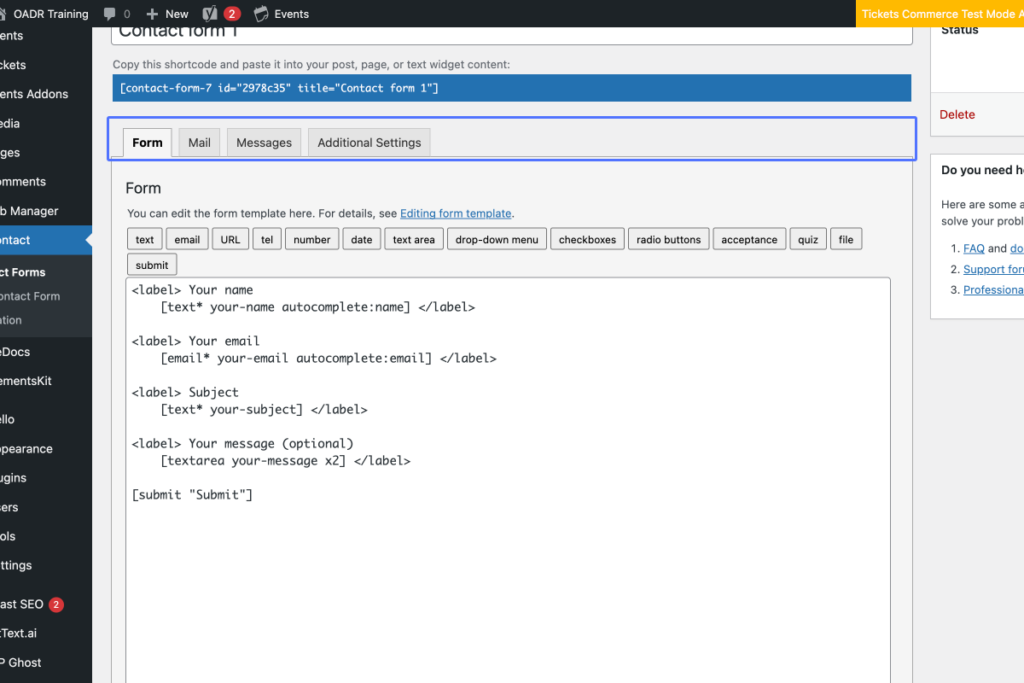Insert a URL field tag
1024x683 pixels.
coord(231,240)
